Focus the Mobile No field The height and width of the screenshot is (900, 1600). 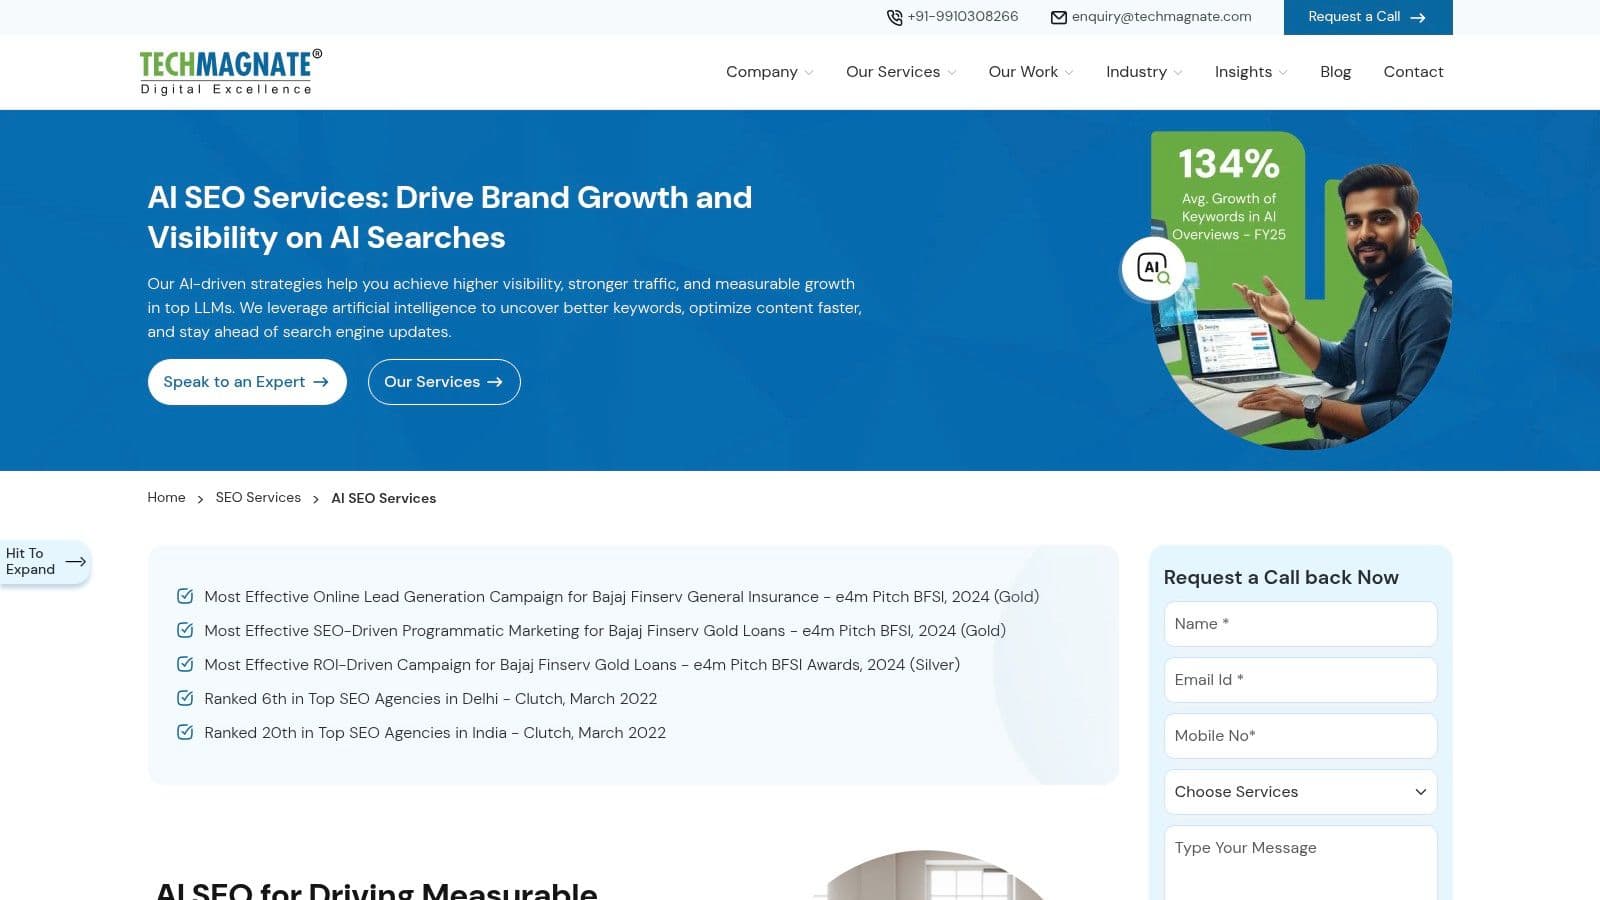coord(1300,736)
